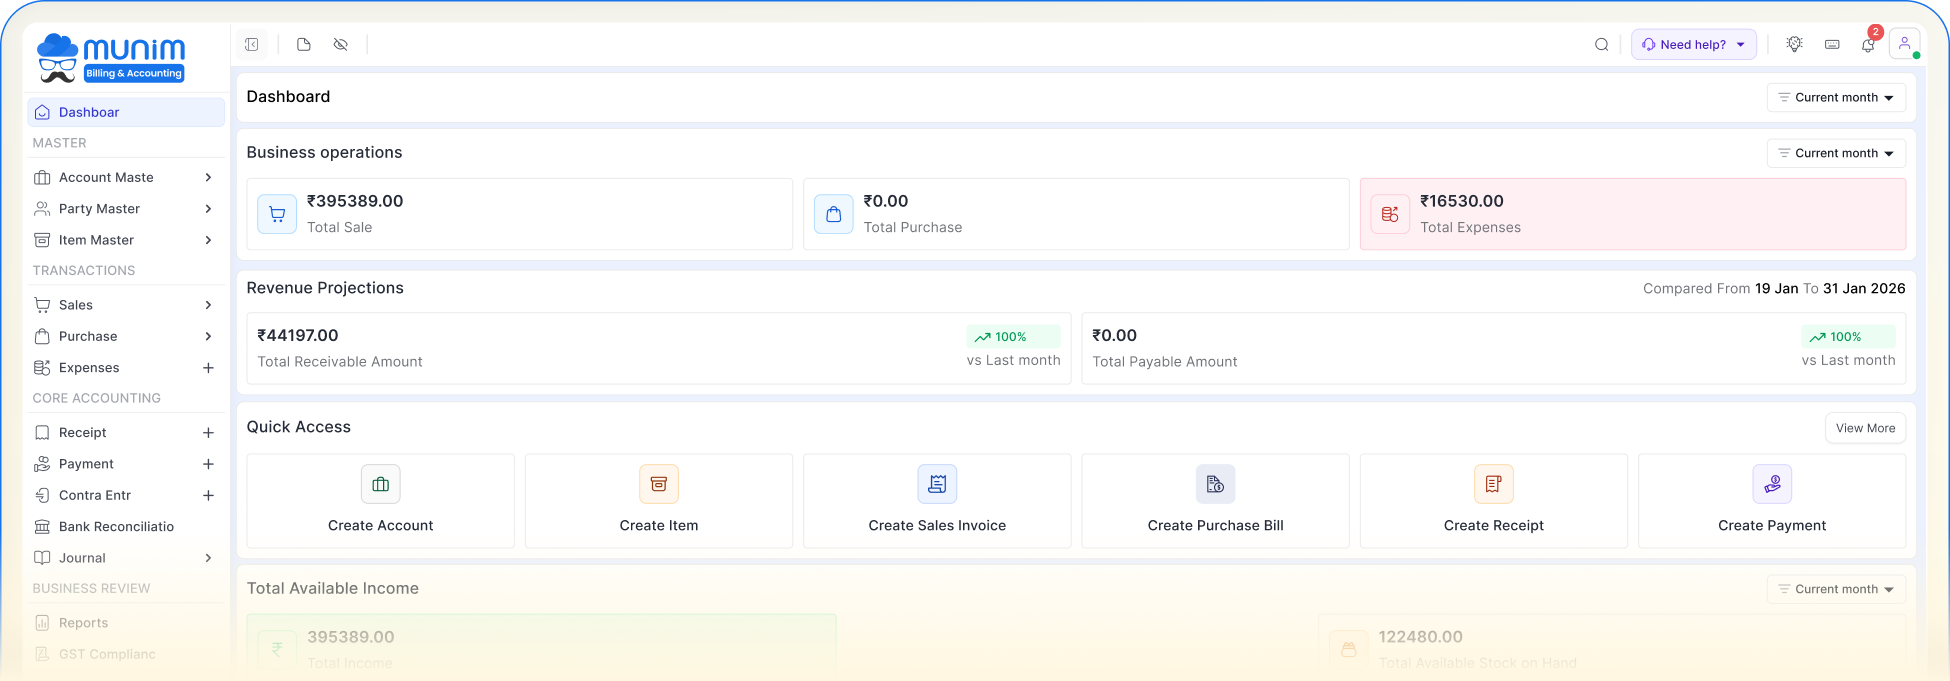This screenshot has height=681, width=1950.
Task: Click the Create Purchase Bill card
Action: coord(1215,502)
